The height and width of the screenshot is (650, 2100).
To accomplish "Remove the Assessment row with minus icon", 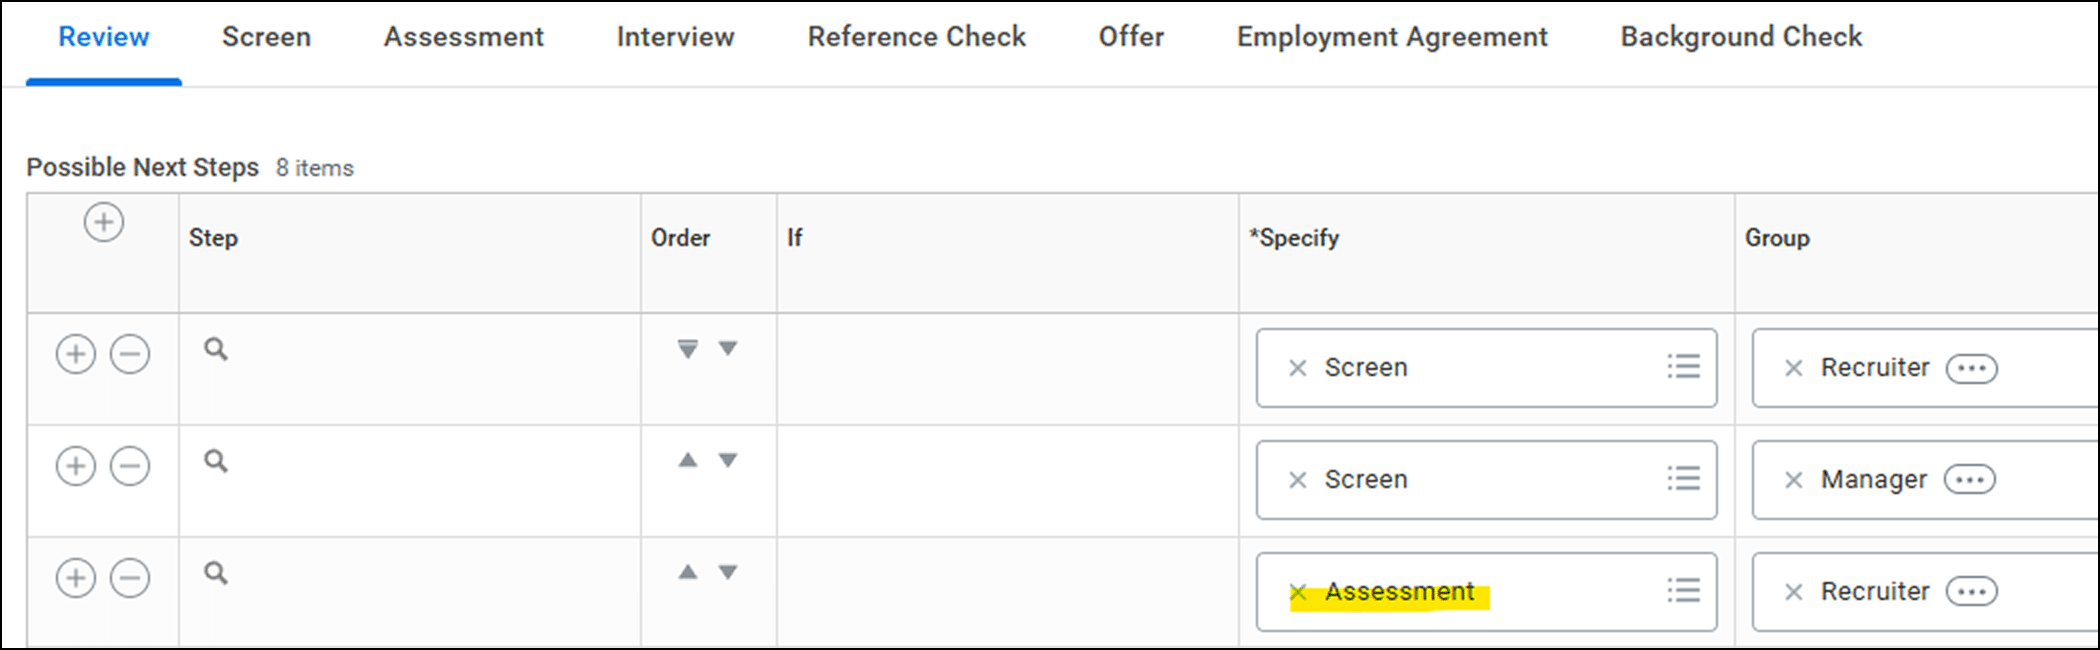I will point(130,578).
